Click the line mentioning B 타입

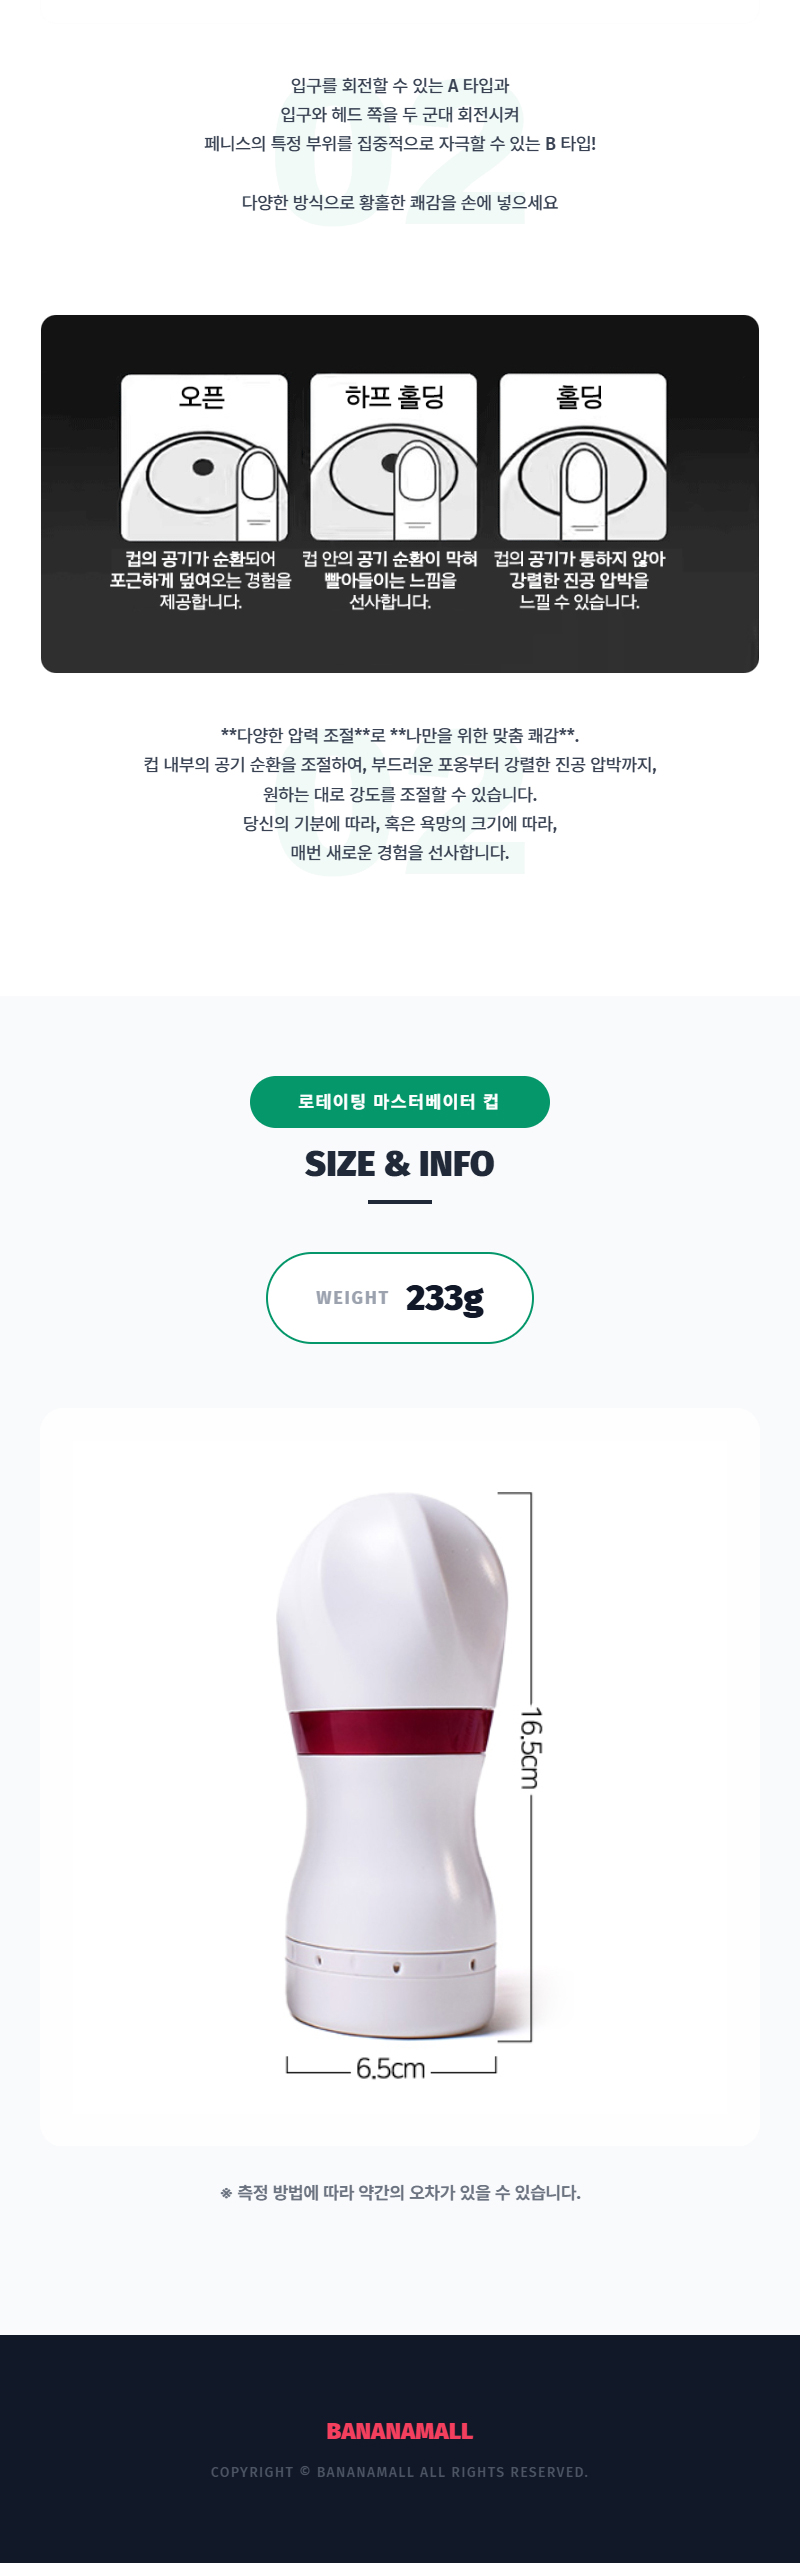tap(400, 144)
